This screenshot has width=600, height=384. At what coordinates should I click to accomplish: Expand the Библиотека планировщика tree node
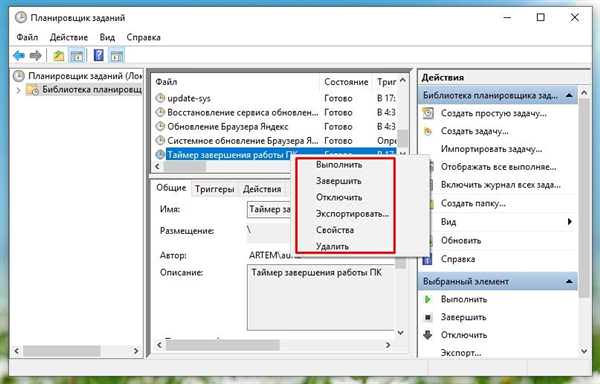[x=18, y=90]
